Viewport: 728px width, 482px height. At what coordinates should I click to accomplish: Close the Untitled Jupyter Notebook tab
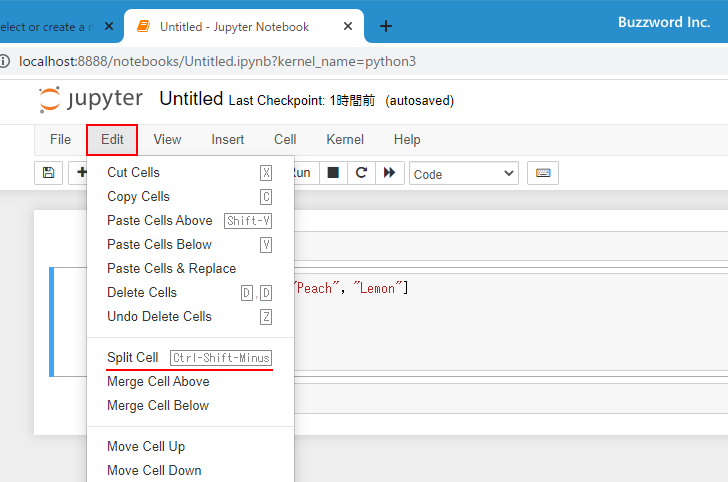coord(347,26)
